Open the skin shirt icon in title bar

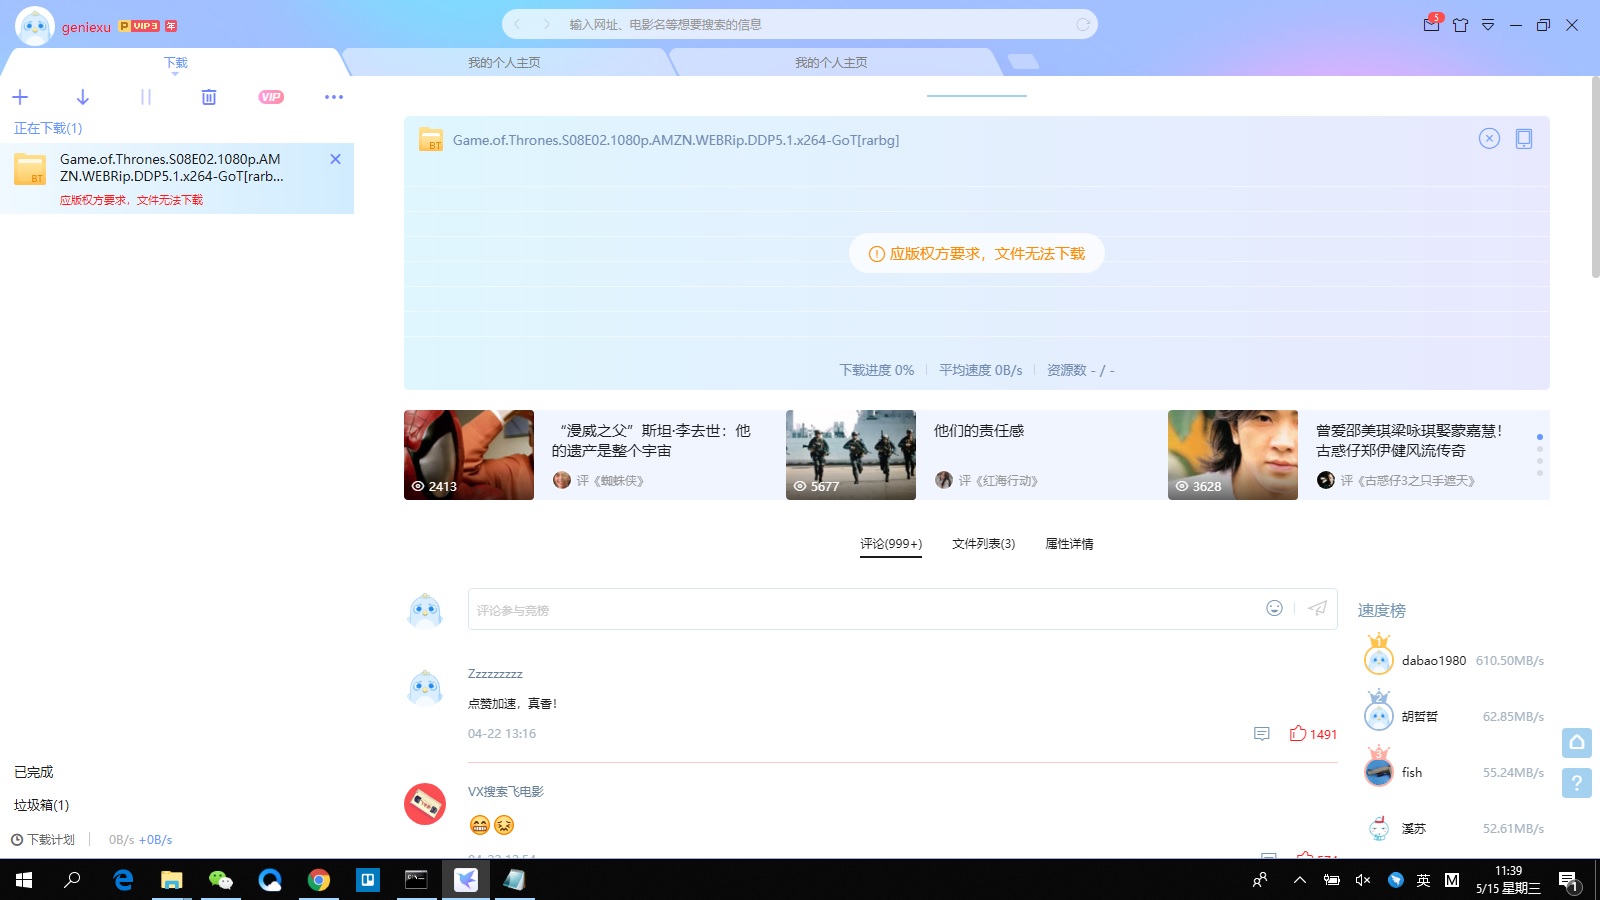pos(1461,25)
